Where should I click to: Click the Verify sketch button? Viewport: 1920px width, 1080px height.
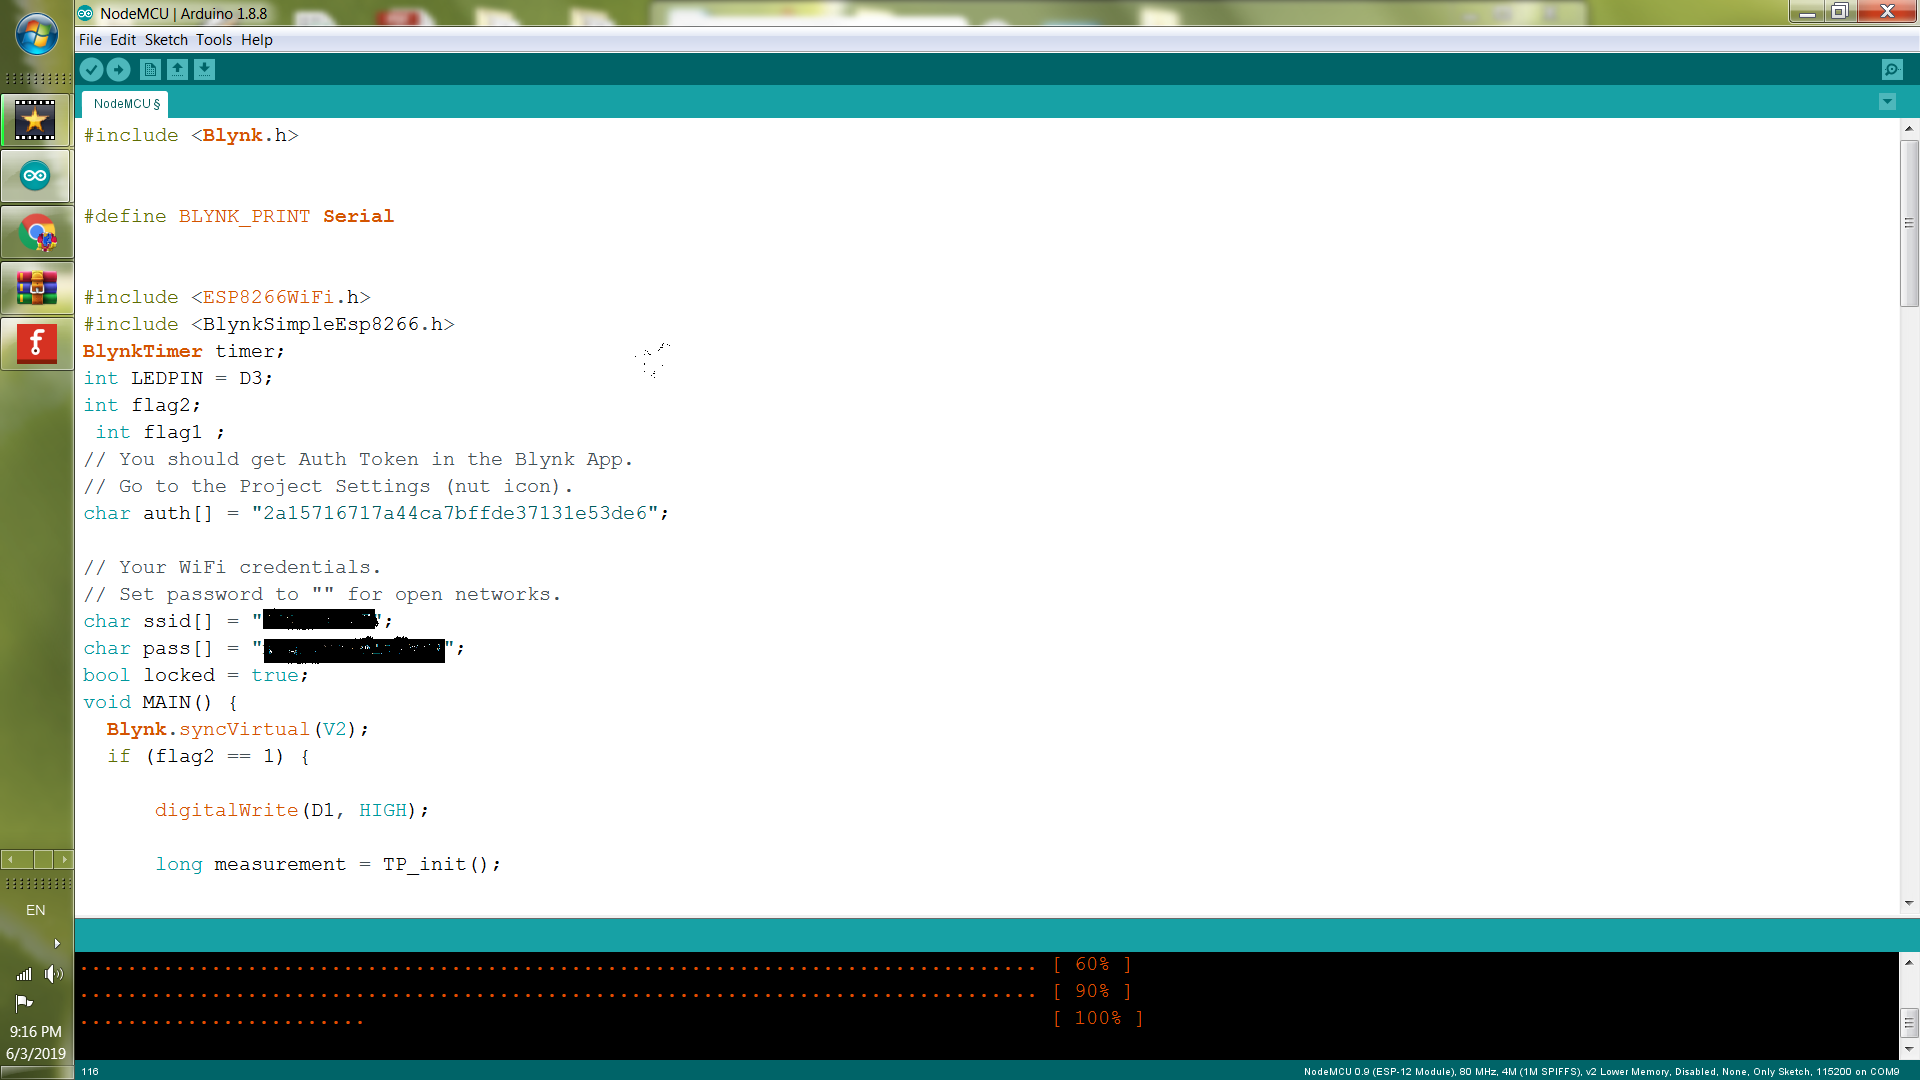[92, 69]
